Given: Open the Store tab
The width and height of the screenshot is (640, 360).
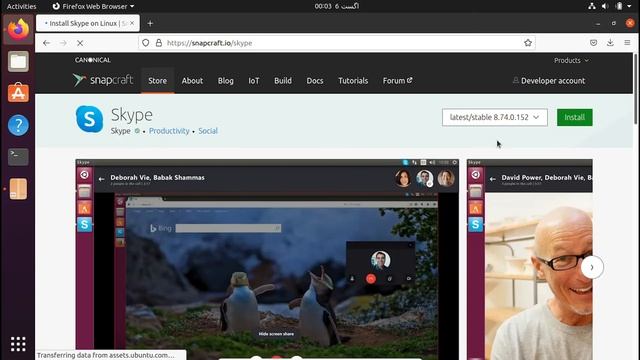Looking at the screenshot, I should click(158, 81).
